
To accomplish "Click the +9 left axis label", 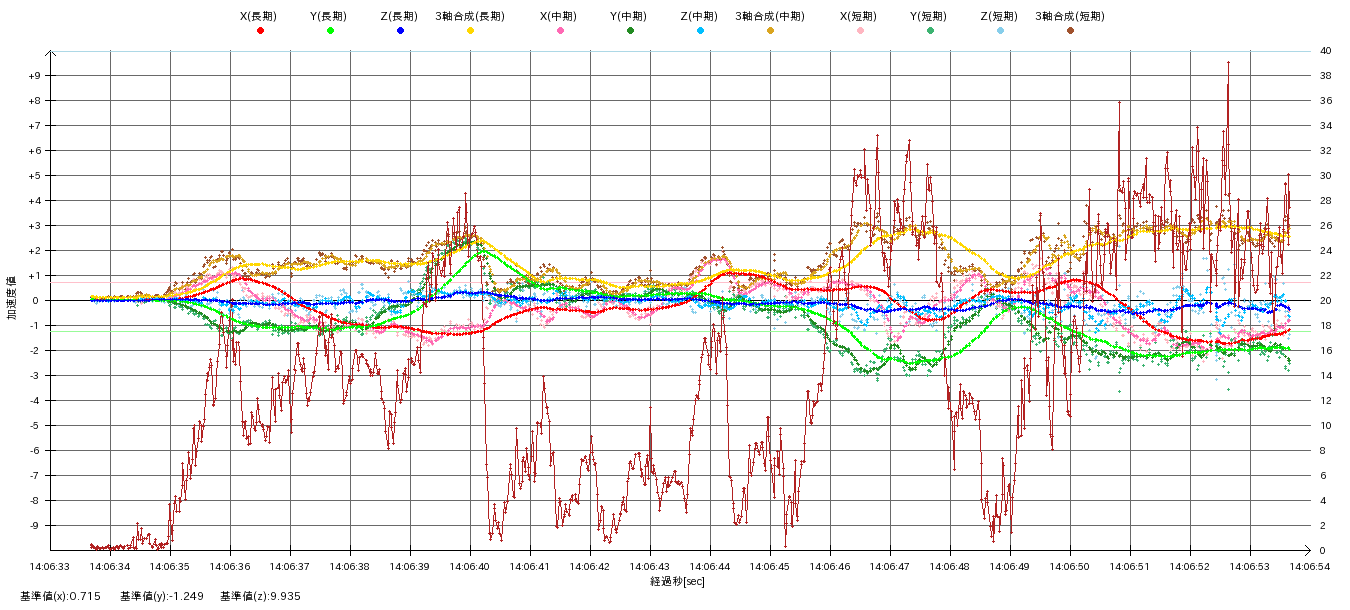I will [x=34, y=76].
